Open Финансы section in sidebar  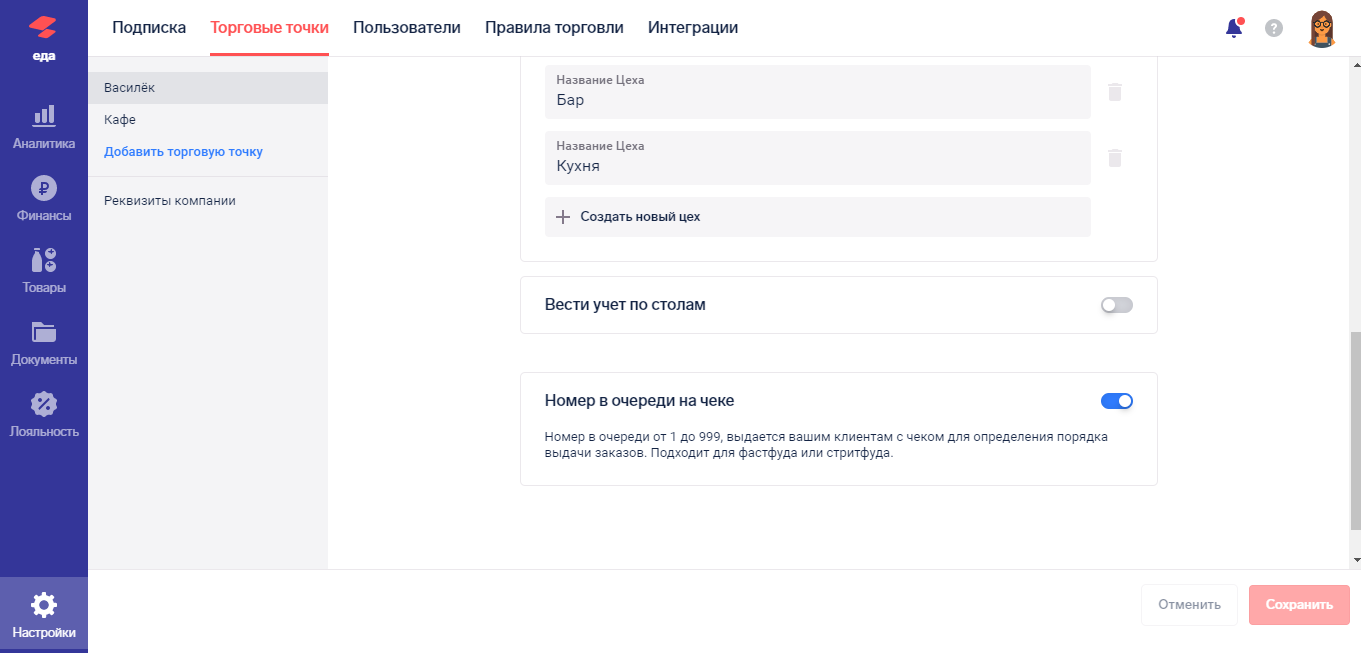(x=44, y=199)
